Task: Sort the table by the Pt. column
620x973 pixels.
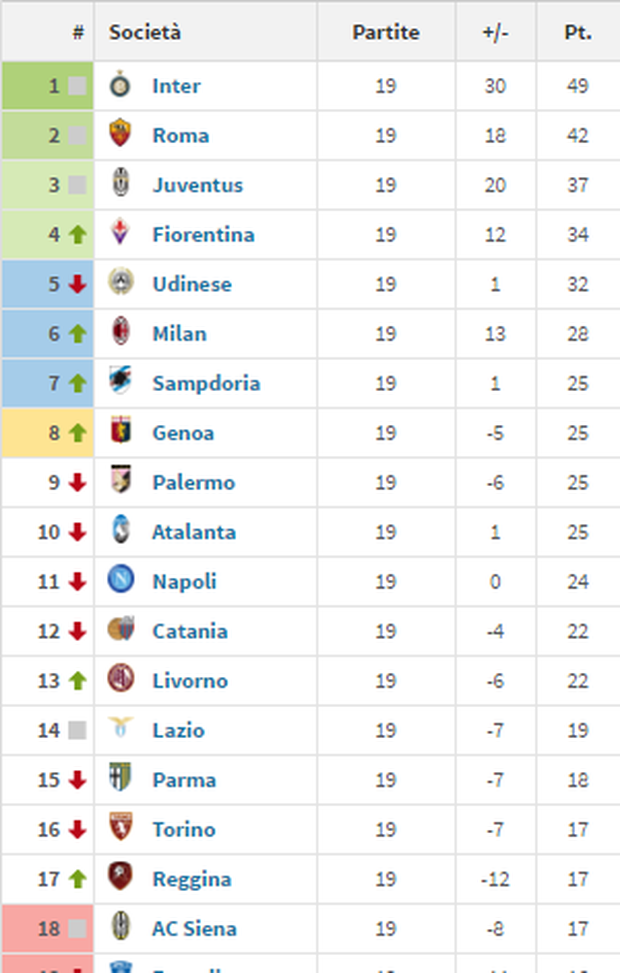Action: [577, 31]
